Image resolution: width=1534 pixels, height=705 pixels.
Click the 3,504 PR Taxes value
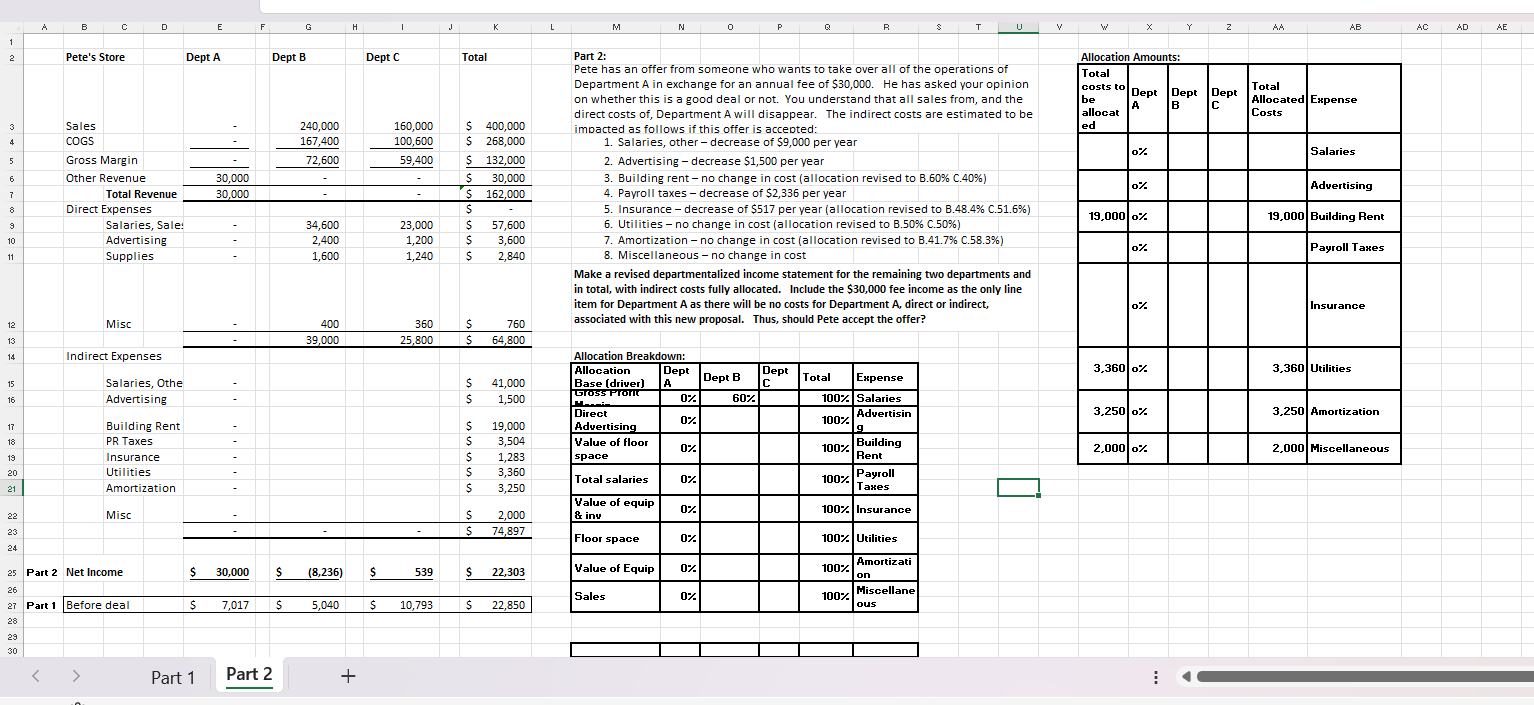tap(511, 441)
